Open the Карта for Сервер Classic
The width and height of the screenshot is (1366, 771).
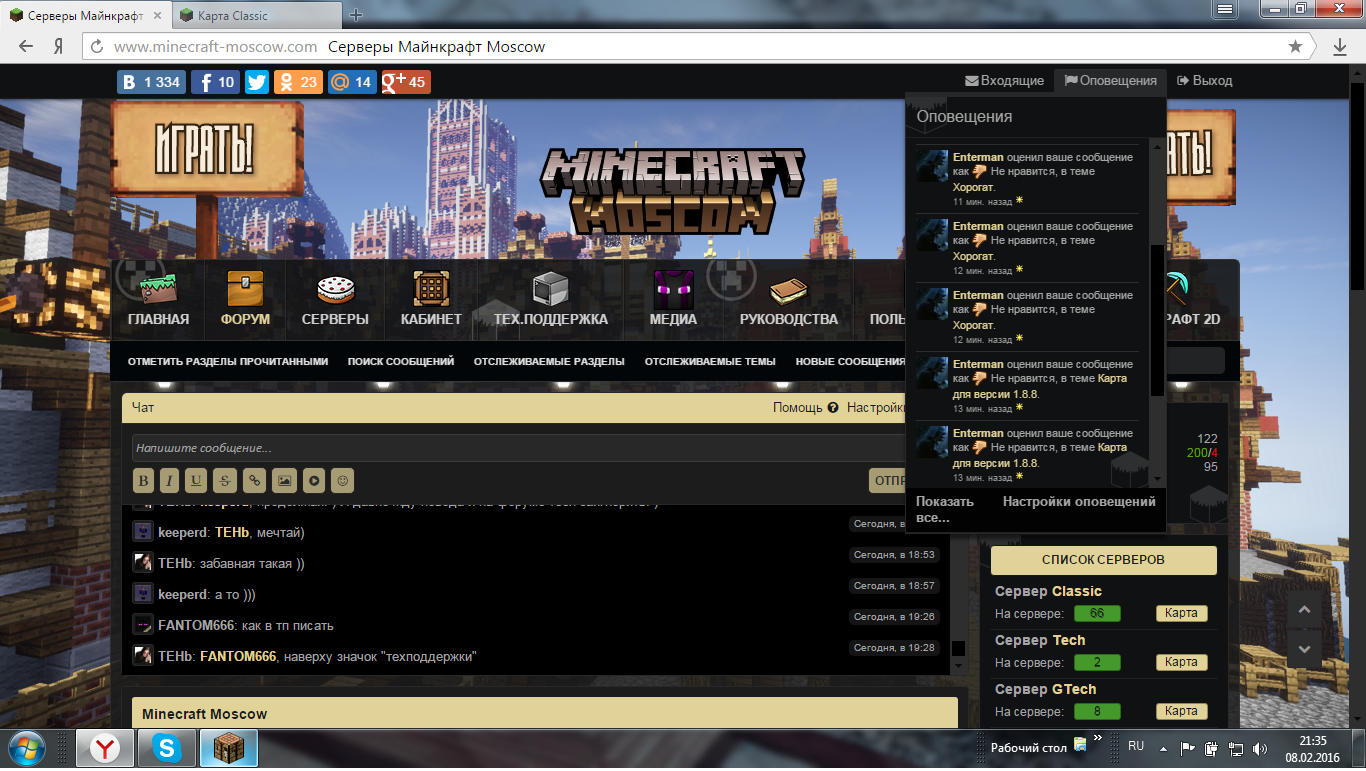(1181, 614)
